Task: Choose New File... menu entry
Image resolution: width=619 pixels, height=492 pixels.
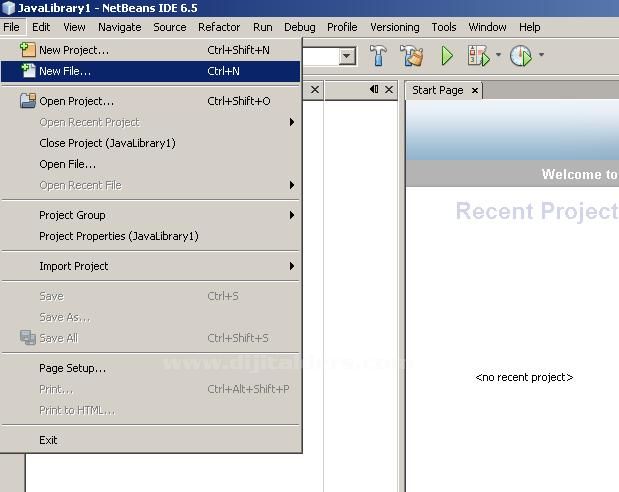Action: click(150, 71)
